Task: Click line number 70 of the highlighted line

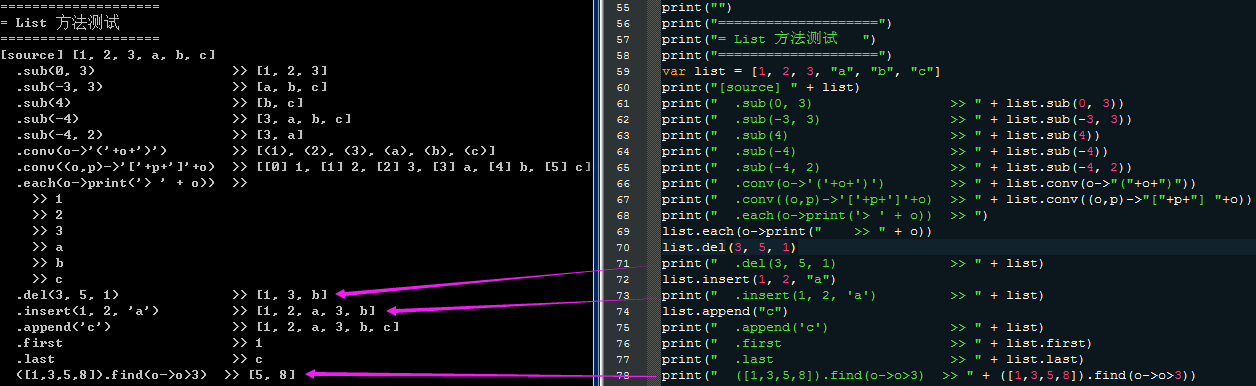Action: (x=623, y=247)
